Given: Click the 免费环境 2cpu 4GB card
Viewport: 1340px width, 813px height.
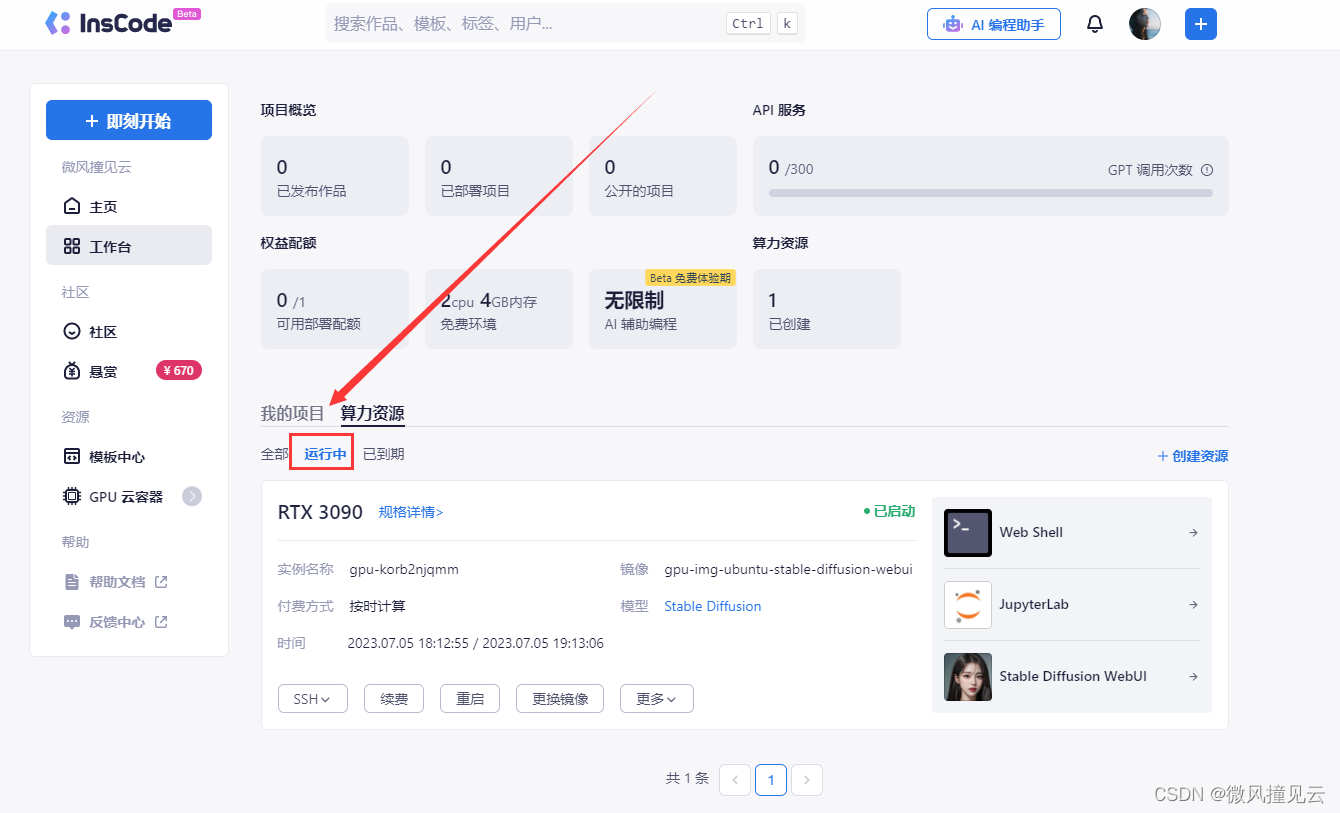Looking at the screenshot, I should [499, 309].
